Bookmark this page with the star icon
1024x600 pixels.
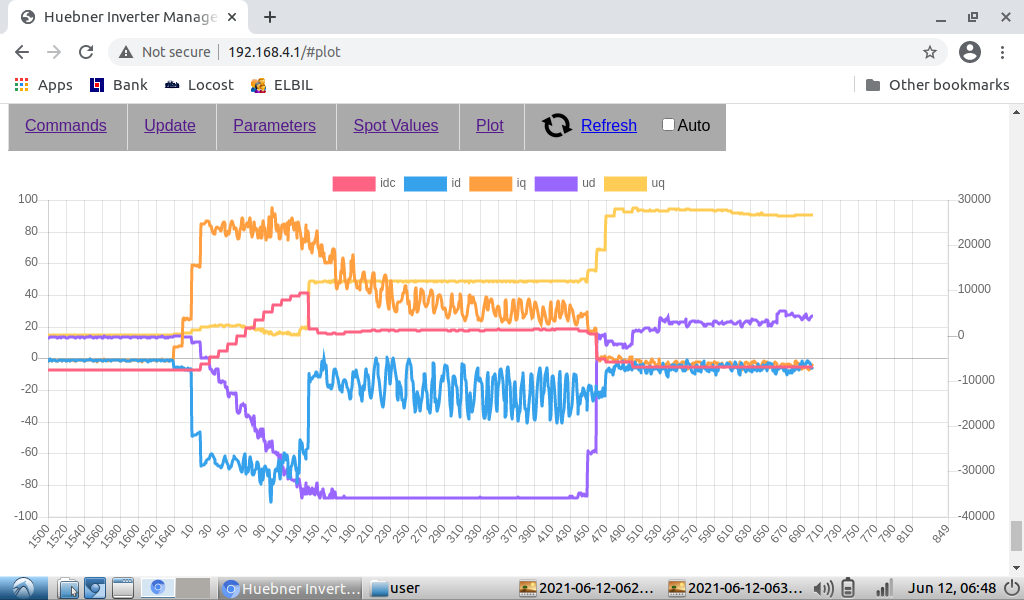click(x=929, y=52)
